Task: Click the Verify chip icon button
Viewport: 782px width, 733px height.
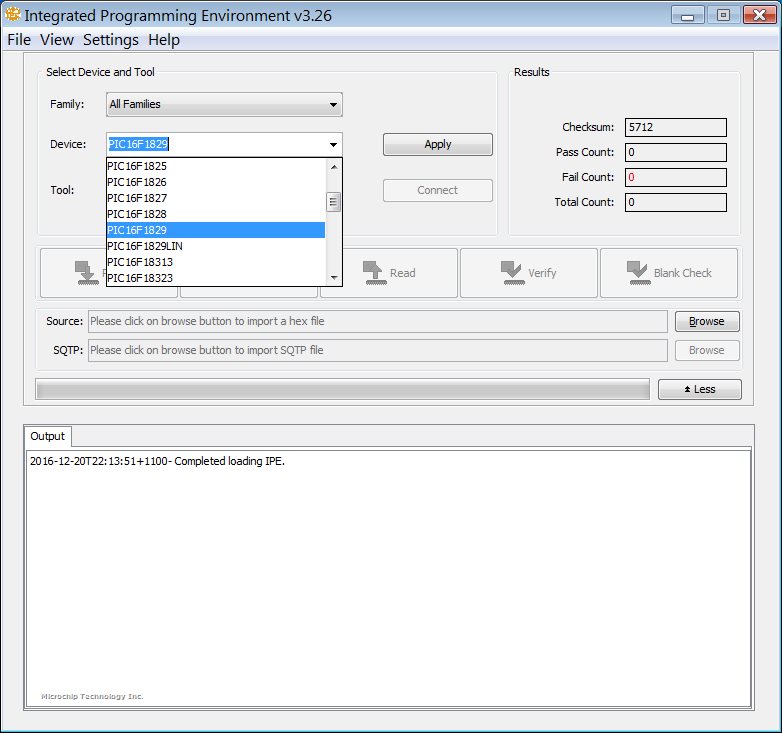Action: tap(529, 273)
